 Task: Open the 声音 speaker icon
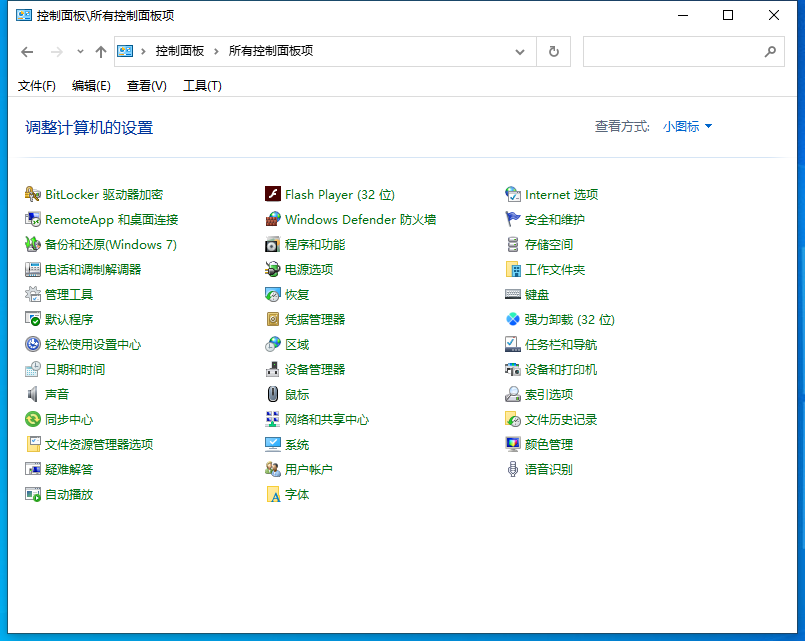[33, 395]
